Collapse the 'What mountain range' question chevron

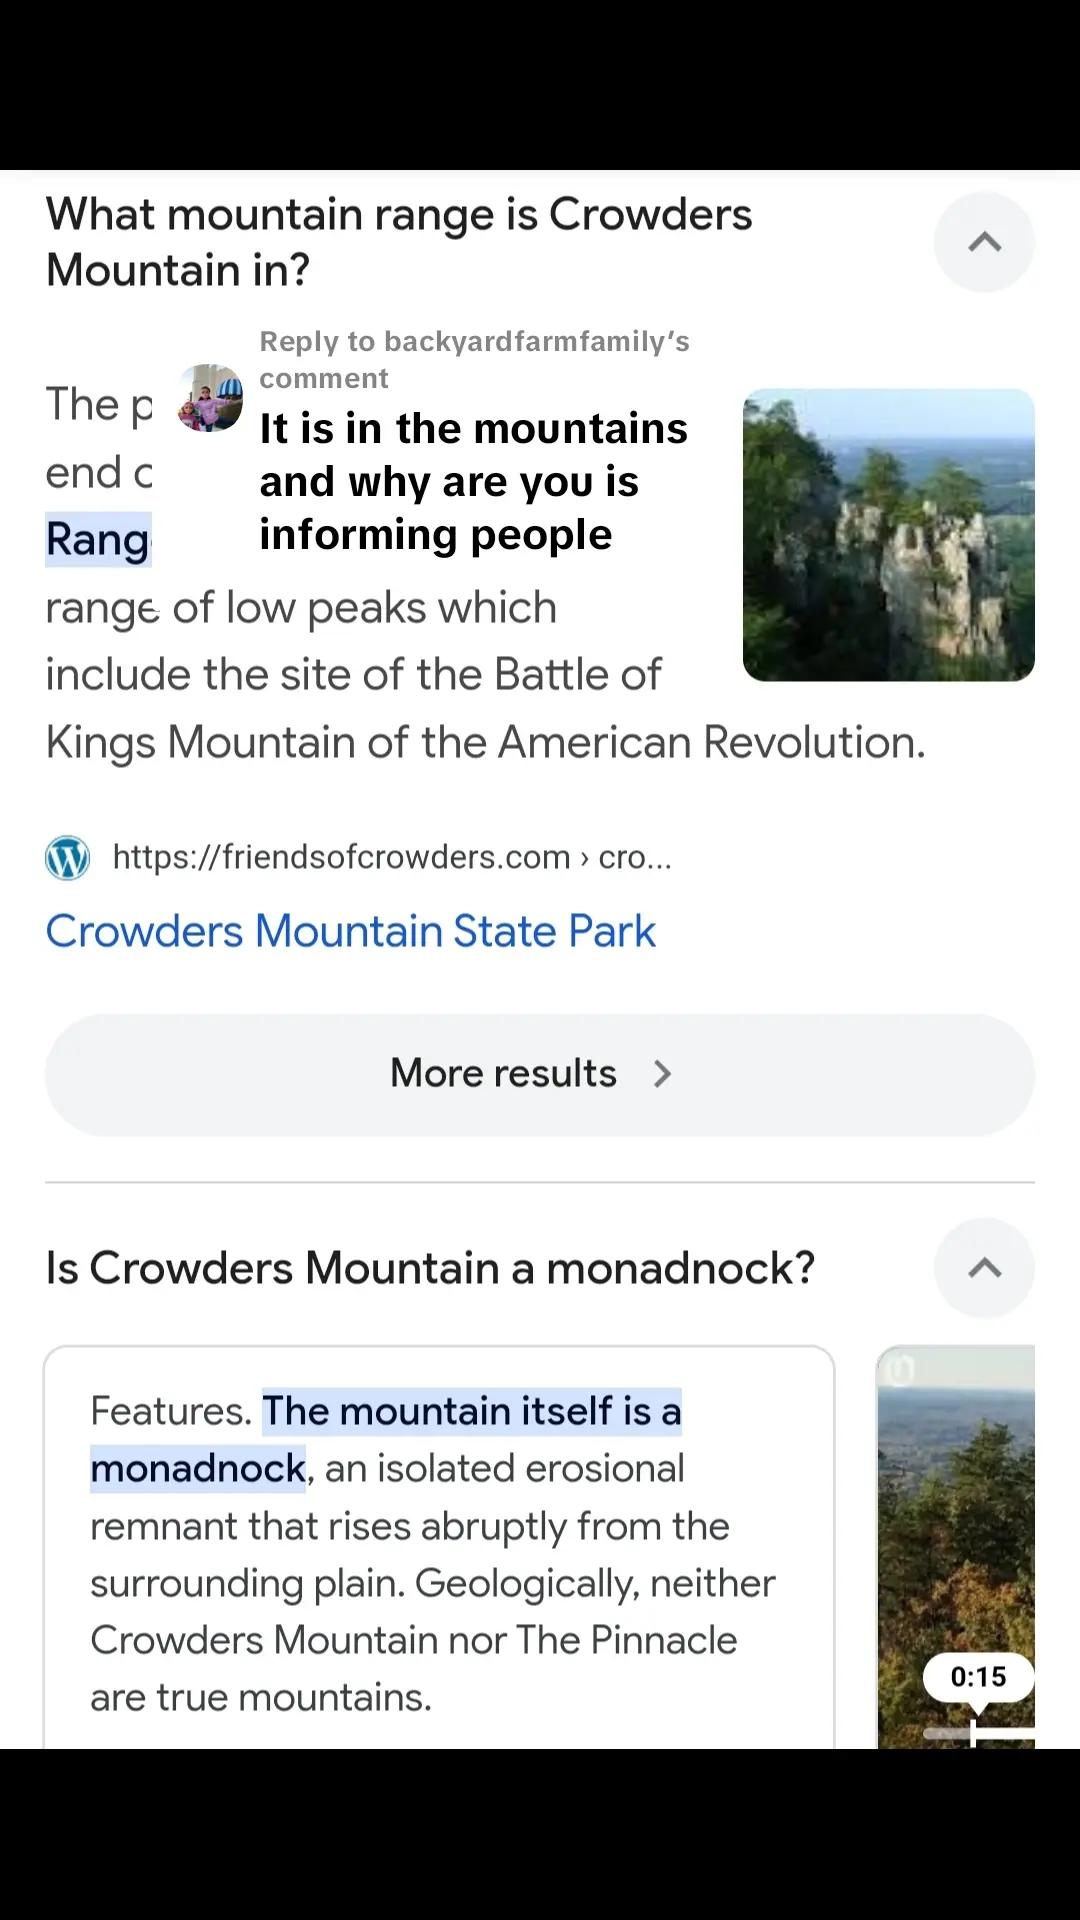point(984,242)
